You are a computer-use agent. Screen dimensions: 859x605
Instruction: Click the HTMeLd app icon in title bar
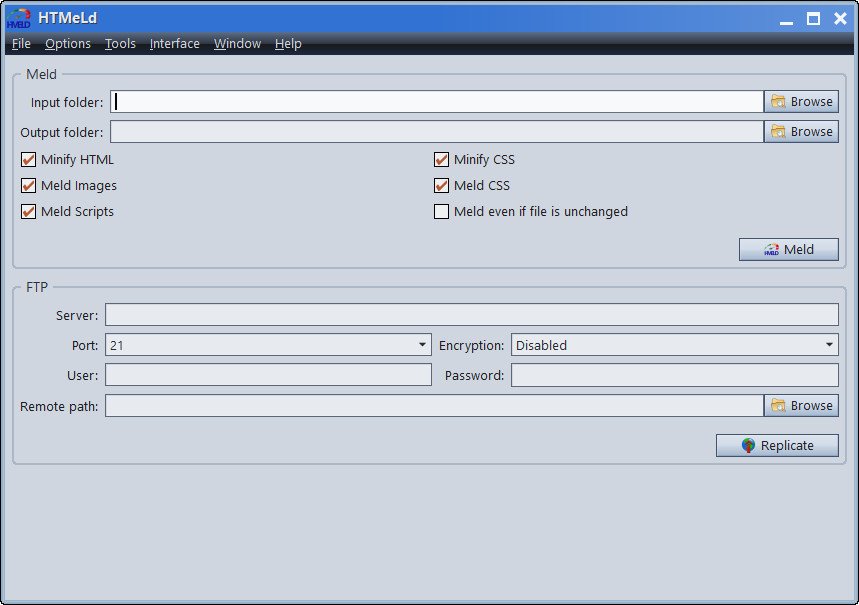[x=19, y=18]
